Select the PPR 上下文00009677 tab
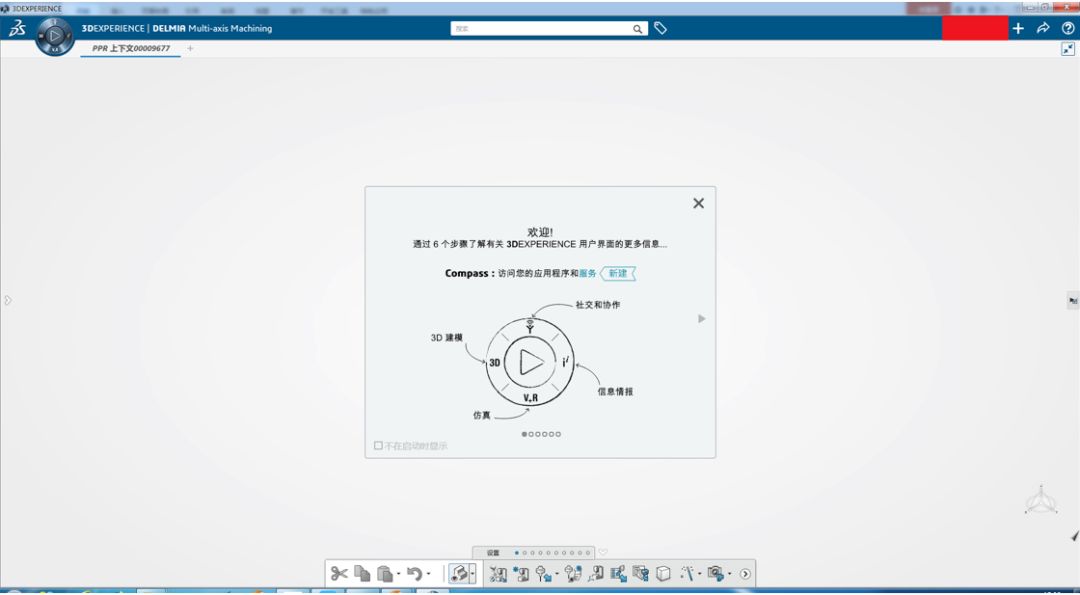 131,48
